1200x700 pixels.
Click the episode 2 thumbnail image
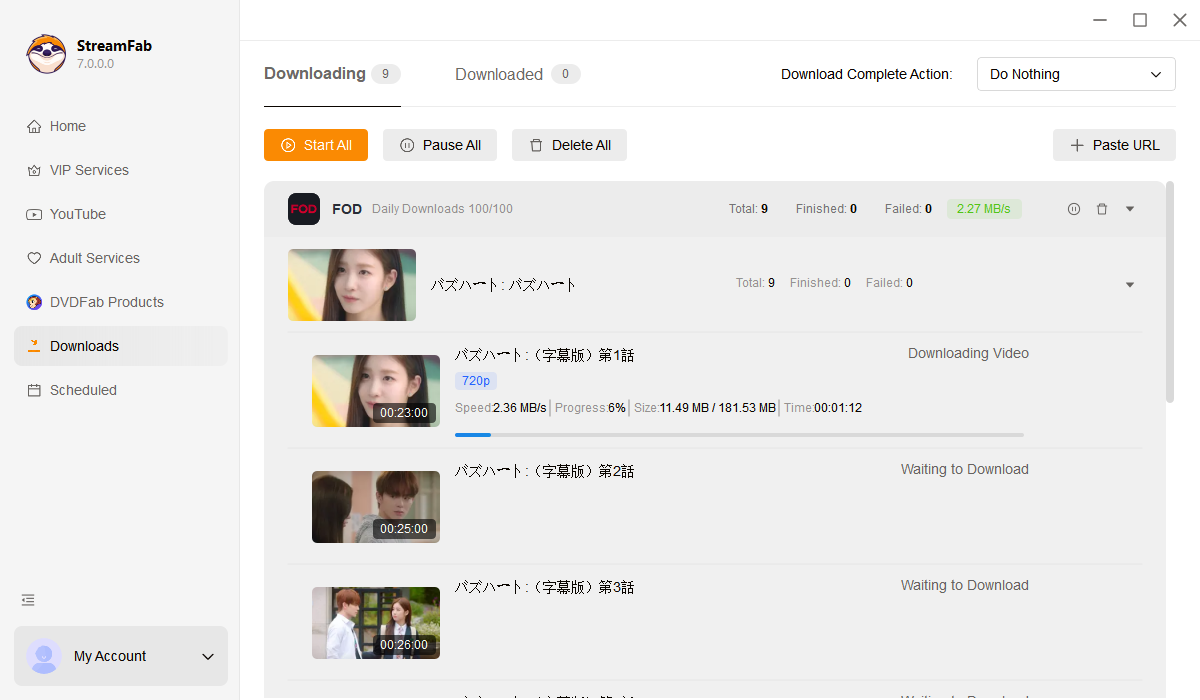pyautogui.click(x=376, y=507)
